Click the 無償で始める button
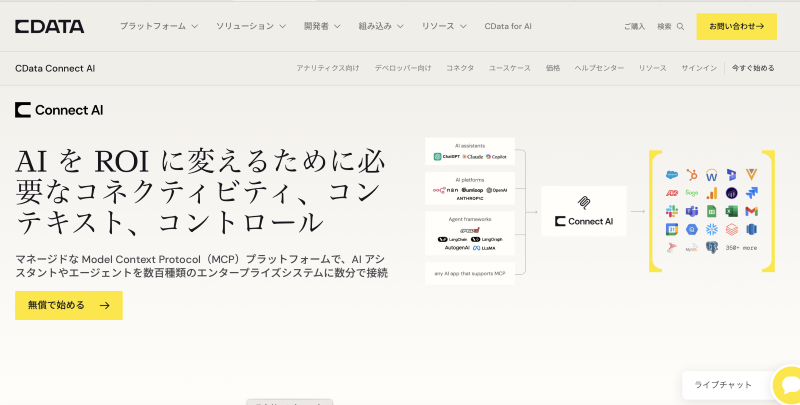The image size is (800, 405). click(x=69, y=305)
